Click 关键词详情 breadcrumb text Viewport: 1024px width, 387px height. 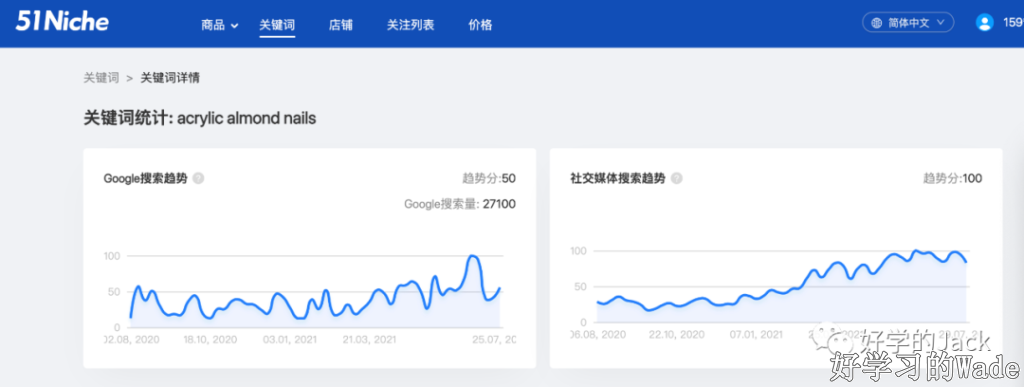(x=170, y=78)
